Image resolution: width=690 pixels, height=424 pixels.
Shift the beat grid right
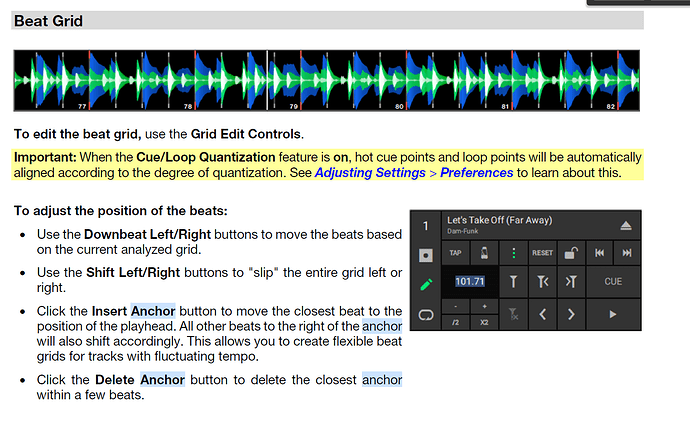pos(572,314)
